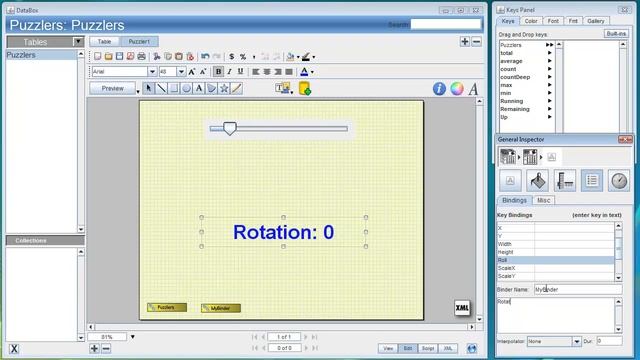The width and height of the screenshot is (640, 360).
Task: Apply percent format with the % icon
Action: point(243,56)
